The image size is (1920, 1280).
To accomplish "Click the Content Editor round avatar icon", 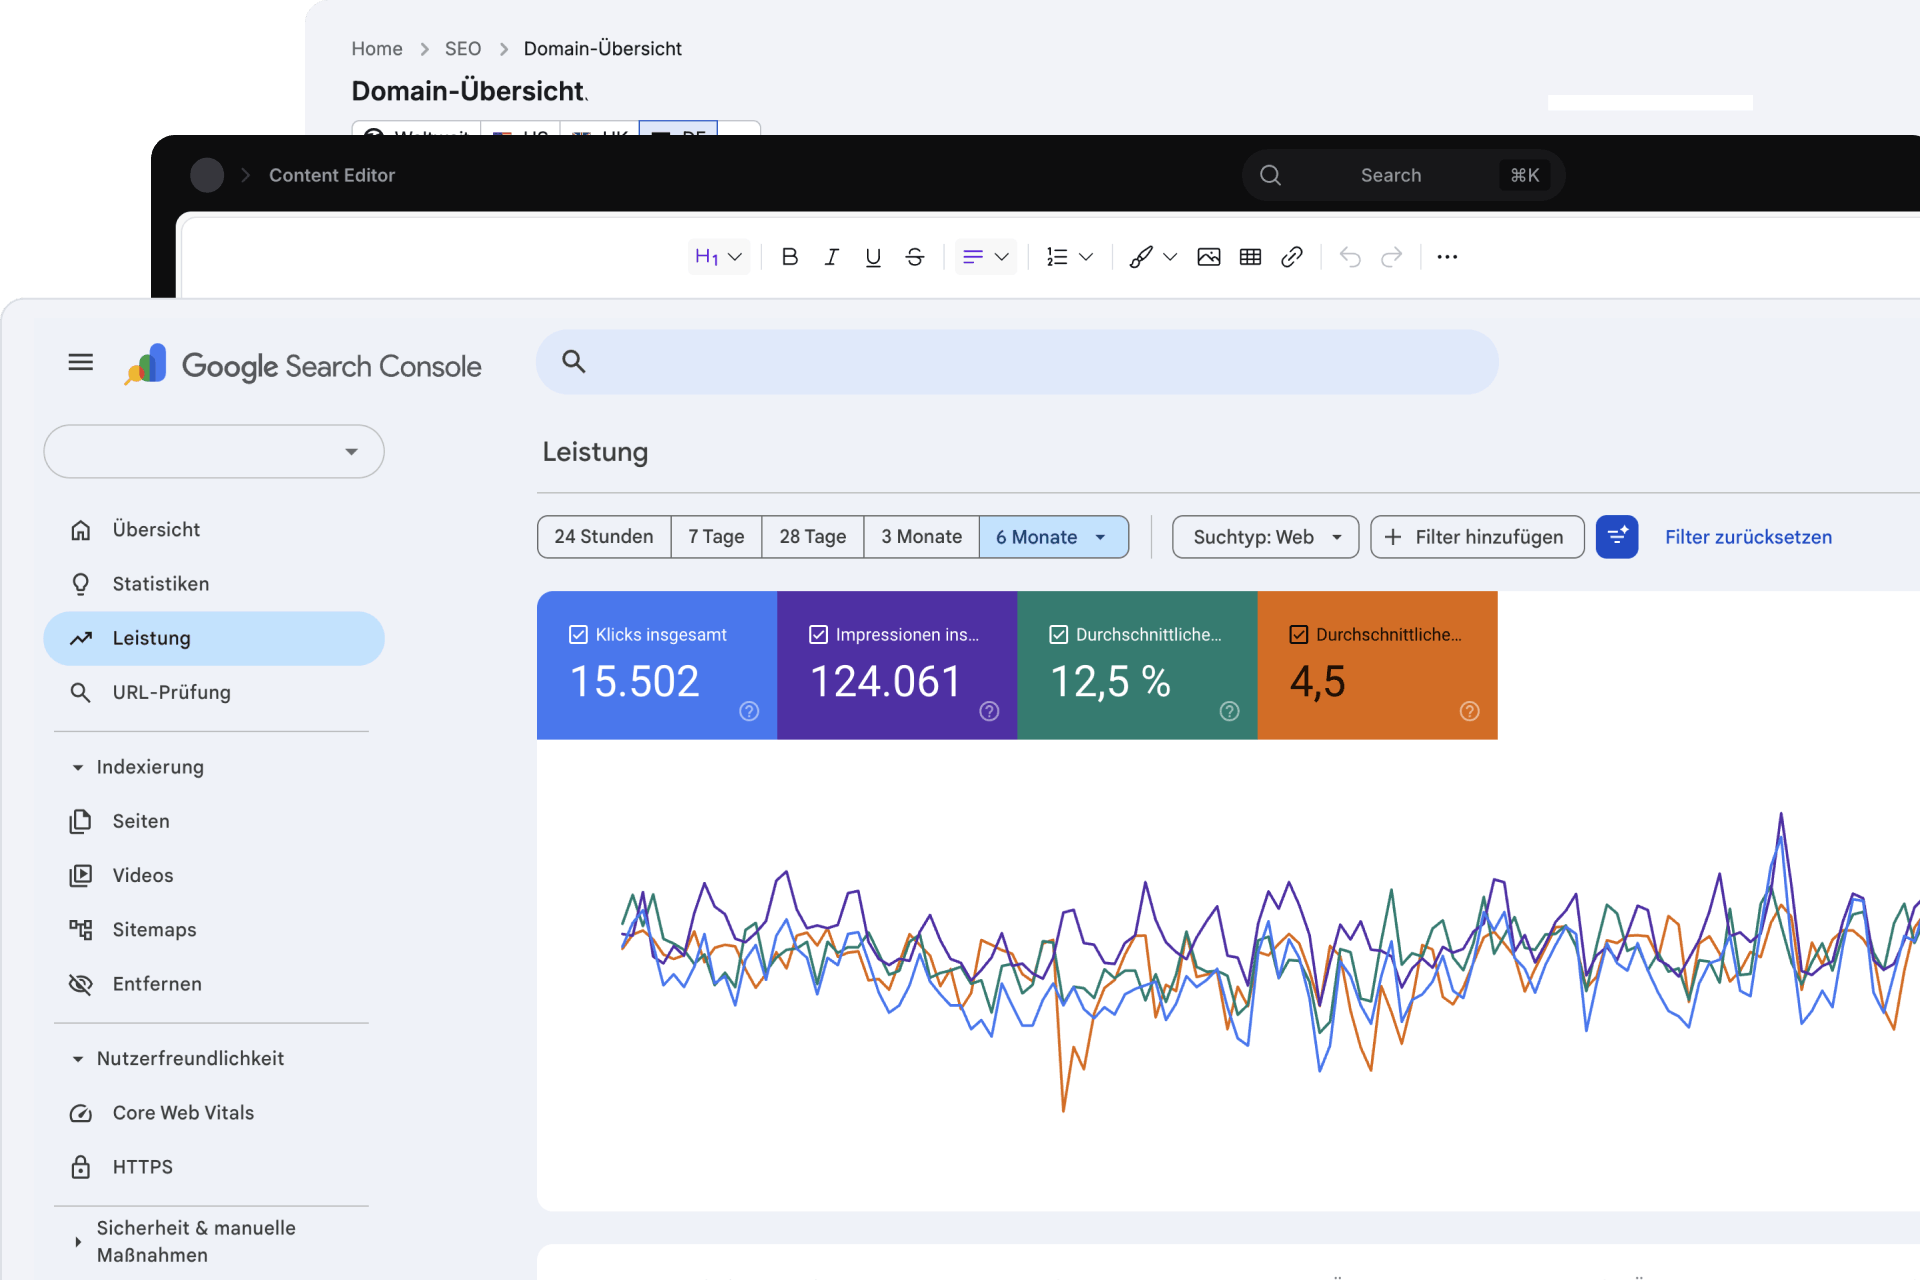I will 207,175.
